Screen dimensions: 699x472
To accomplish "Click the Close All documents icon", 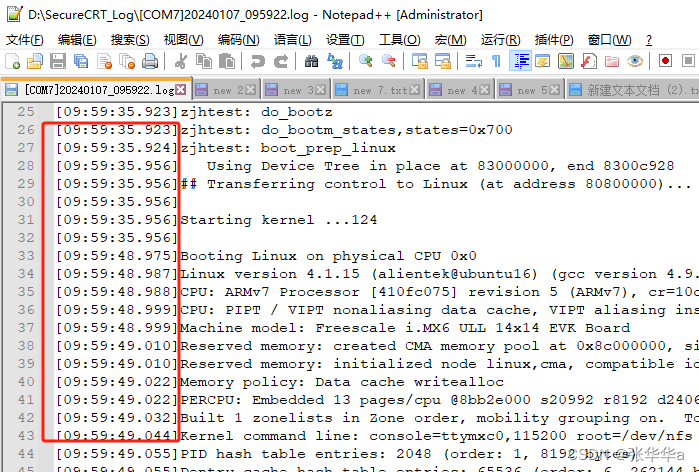I will (127, 61).
